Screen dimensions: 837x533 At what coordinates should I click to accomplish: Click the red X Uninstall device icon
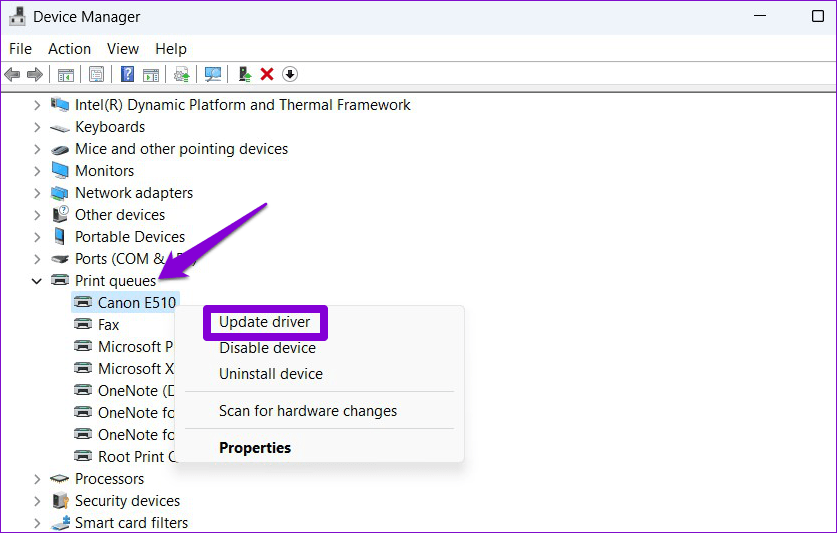pyautogui.click(x=267, y=74)
